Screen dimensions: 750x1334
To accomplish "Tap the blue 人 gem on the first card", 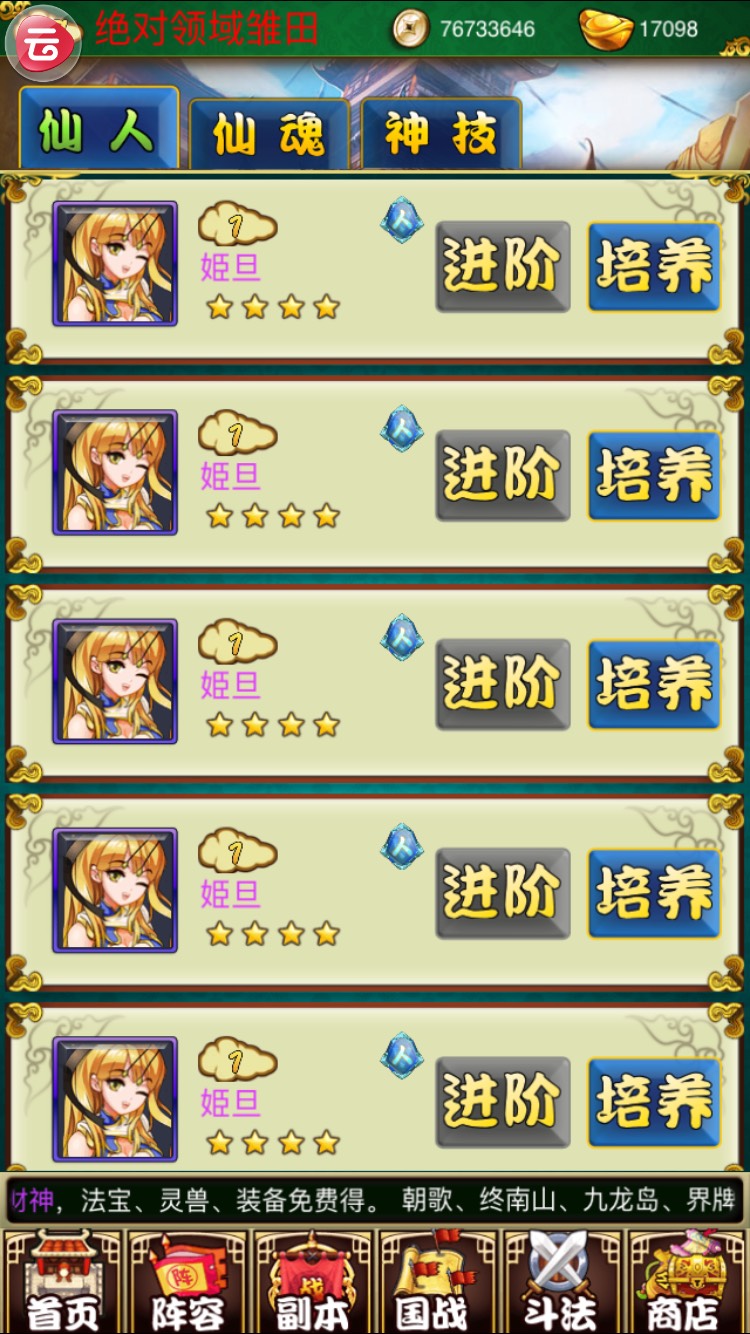I will pos(402,220).
